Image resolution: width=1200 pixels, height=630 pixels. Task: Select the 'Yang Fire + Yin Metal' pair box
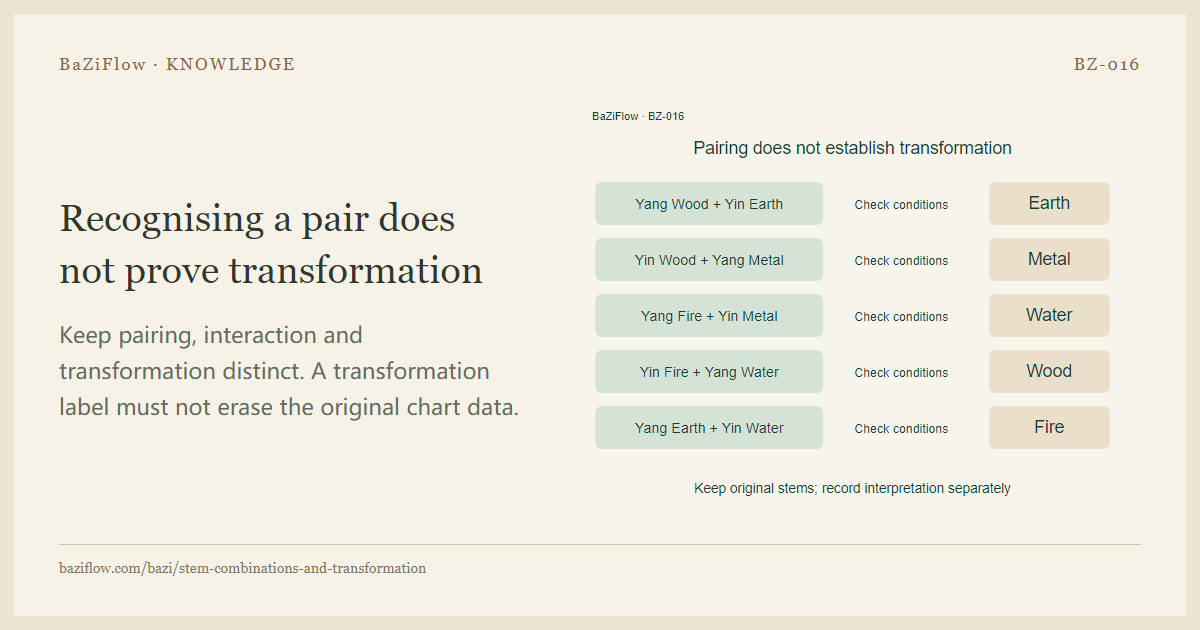(709, 316)
